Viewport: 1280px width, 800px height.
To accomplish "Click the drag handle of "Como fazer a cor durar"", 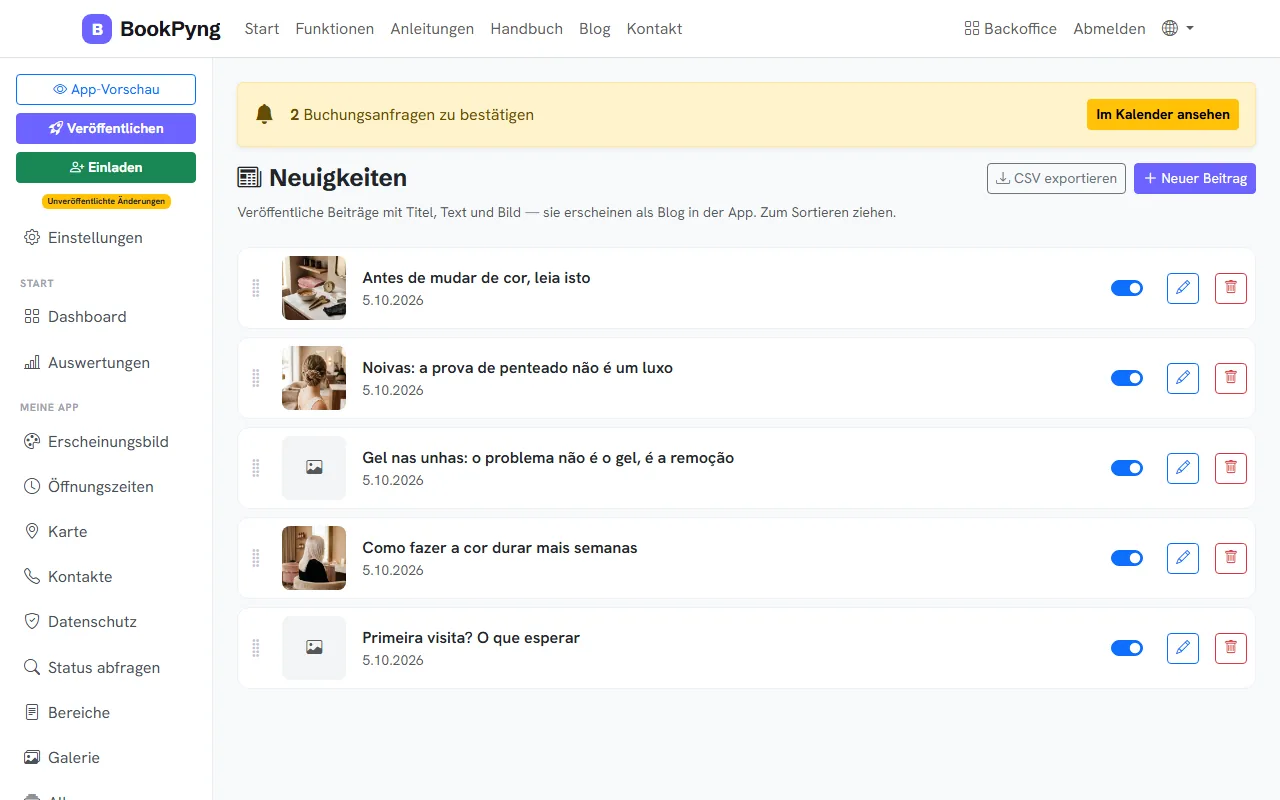I will pos(256,558).
